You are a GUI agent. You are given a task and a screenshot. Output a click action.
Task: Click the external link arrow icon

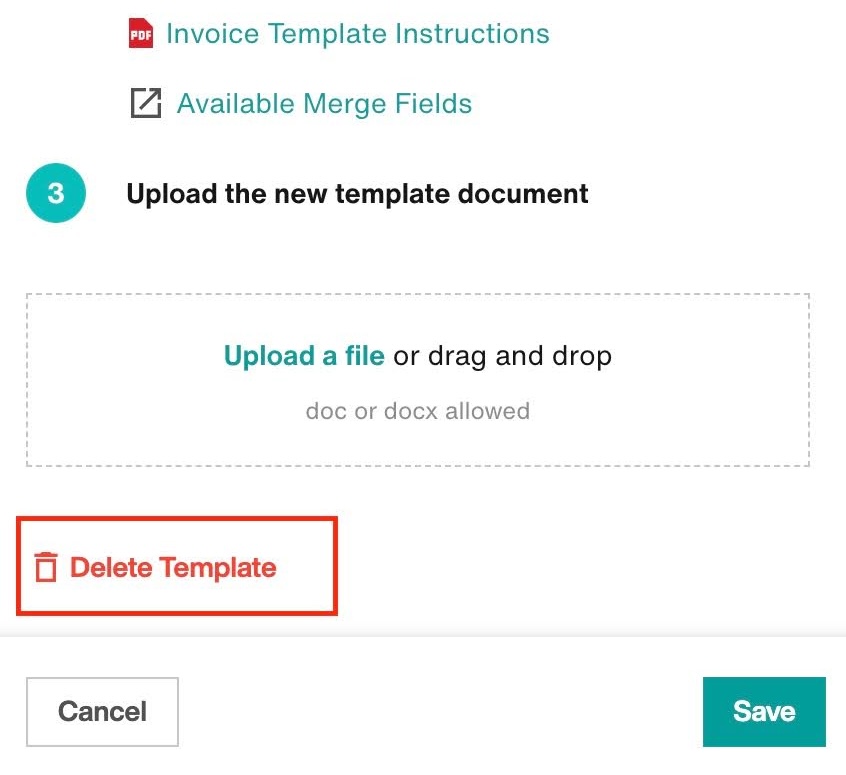tap(146, 103)
